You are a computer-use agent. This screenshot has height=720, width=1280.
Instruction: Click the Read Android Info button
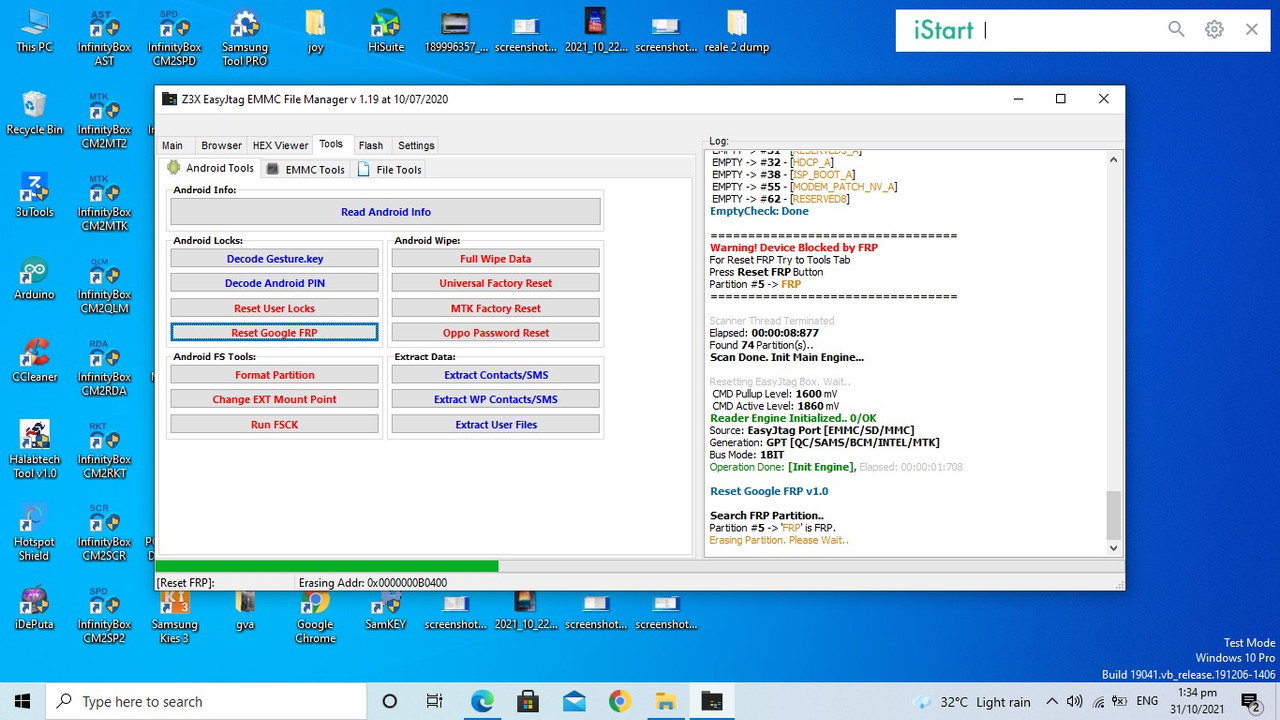(x=385, y=212)
